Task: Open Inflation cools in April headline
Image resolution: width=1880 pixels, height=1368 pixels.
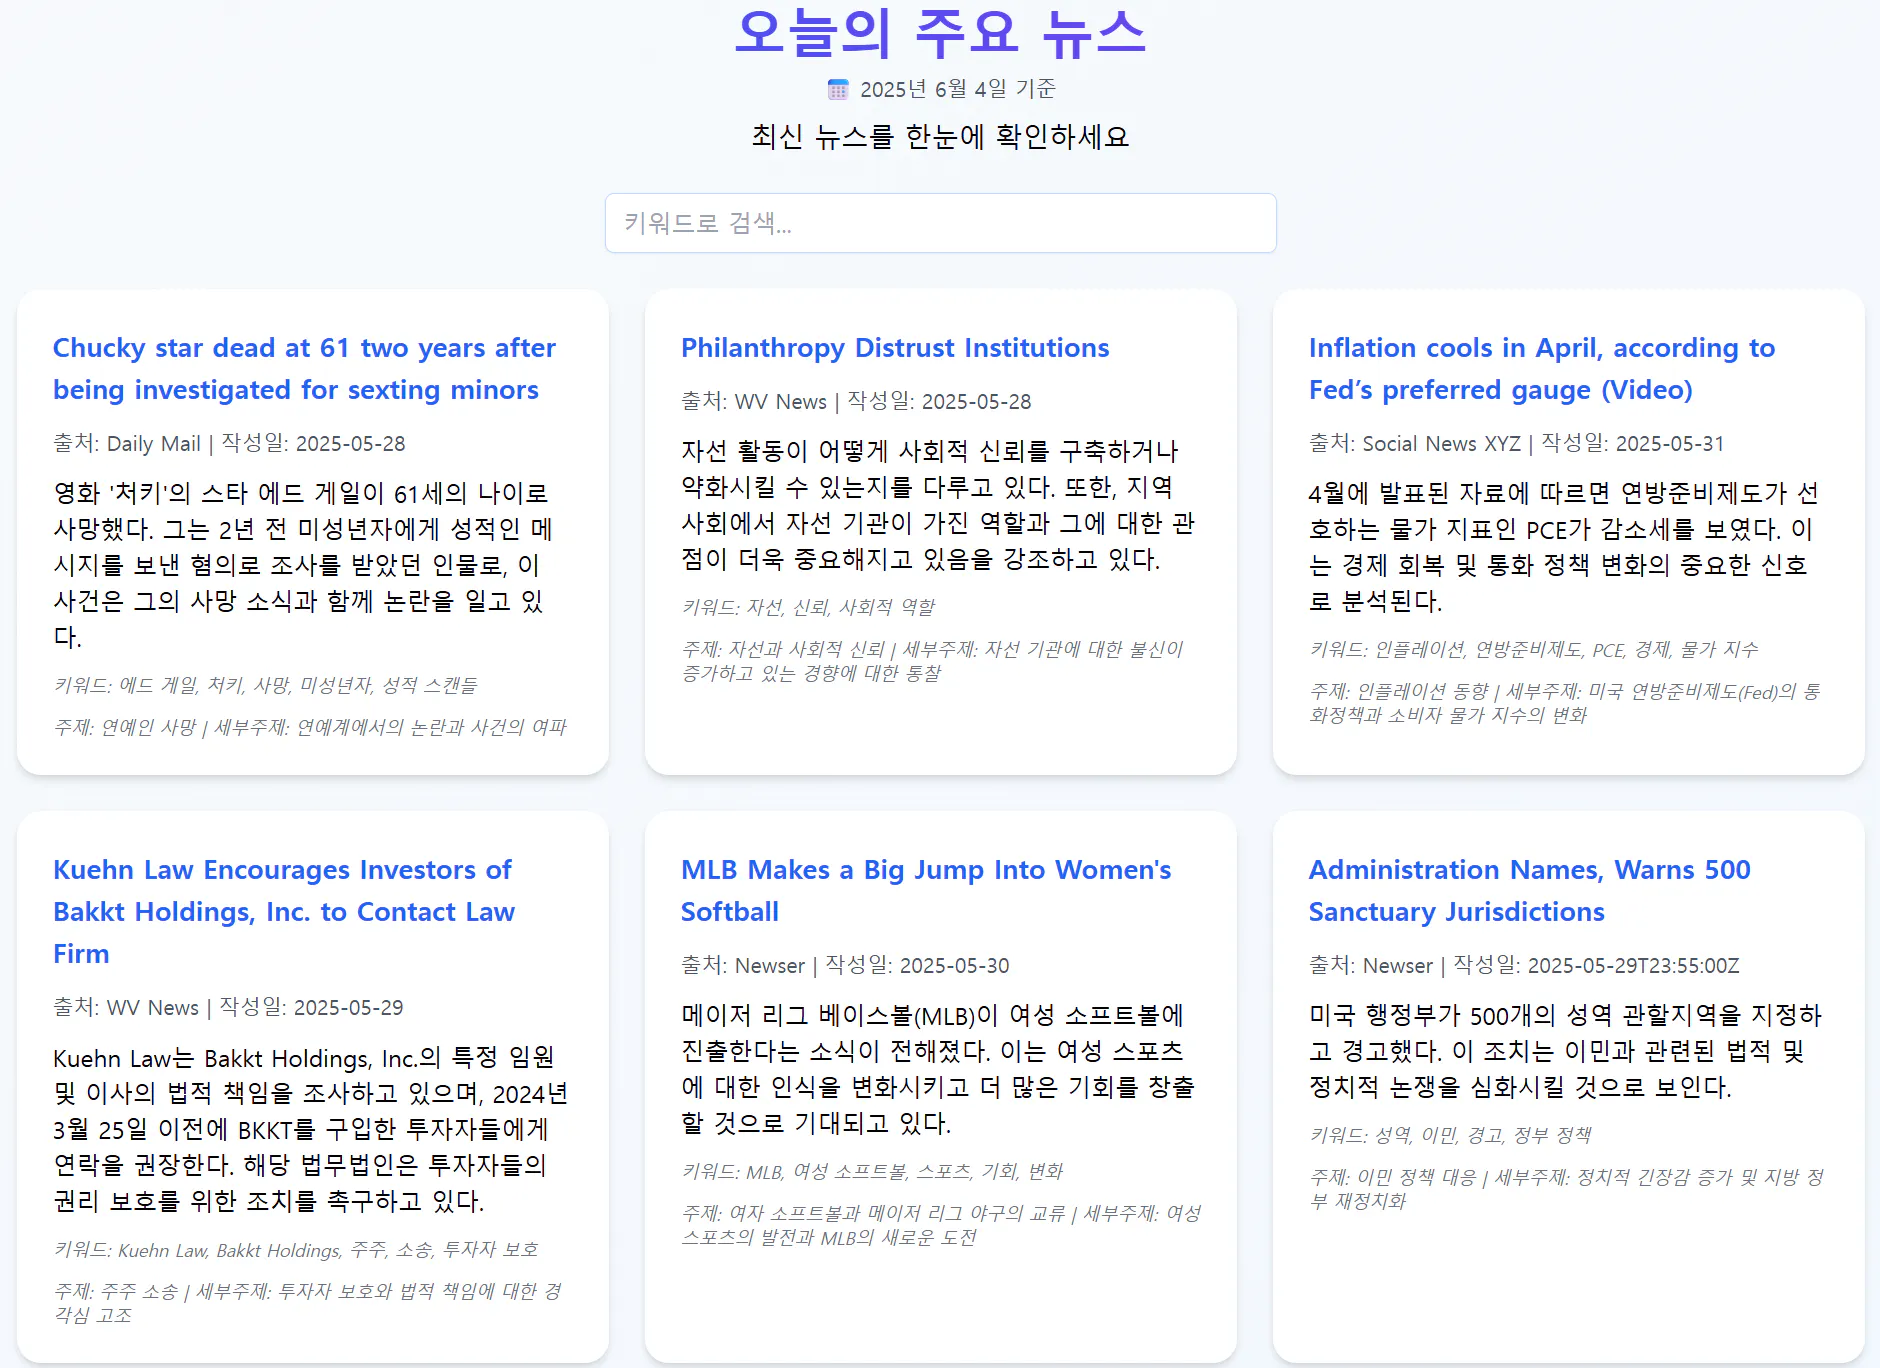Action: coord(1541,369)
